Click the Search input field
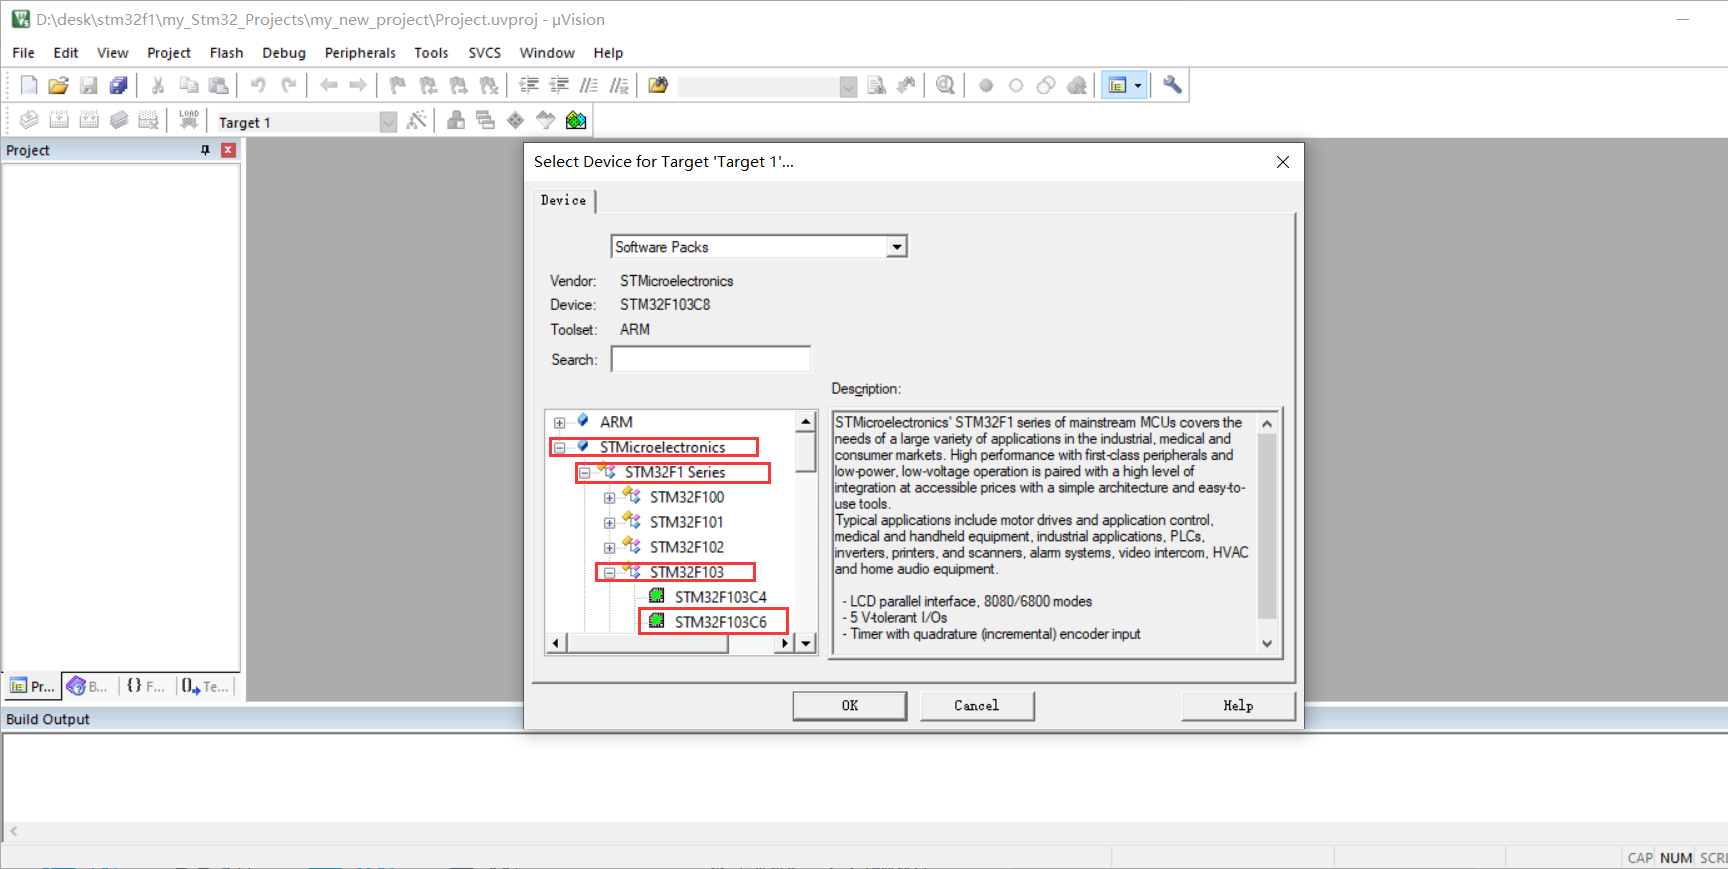Viewport: 1728px width, 869px height. click(x=711, y=359)
